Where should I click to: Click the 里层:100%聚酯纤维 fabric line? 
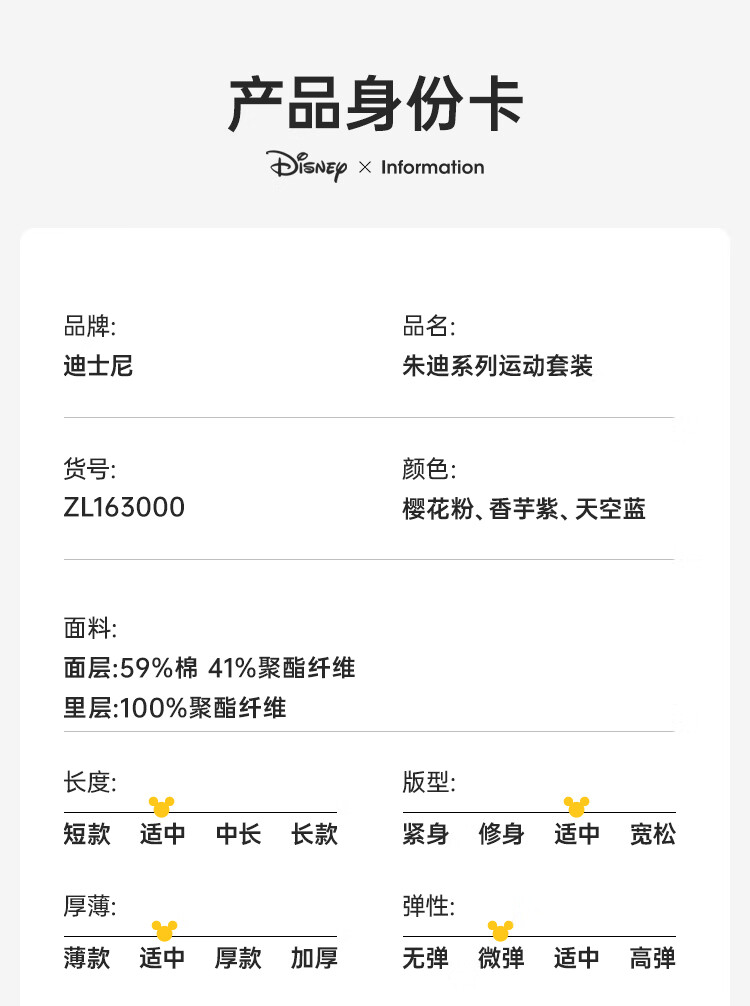click(x=175, y=708)
